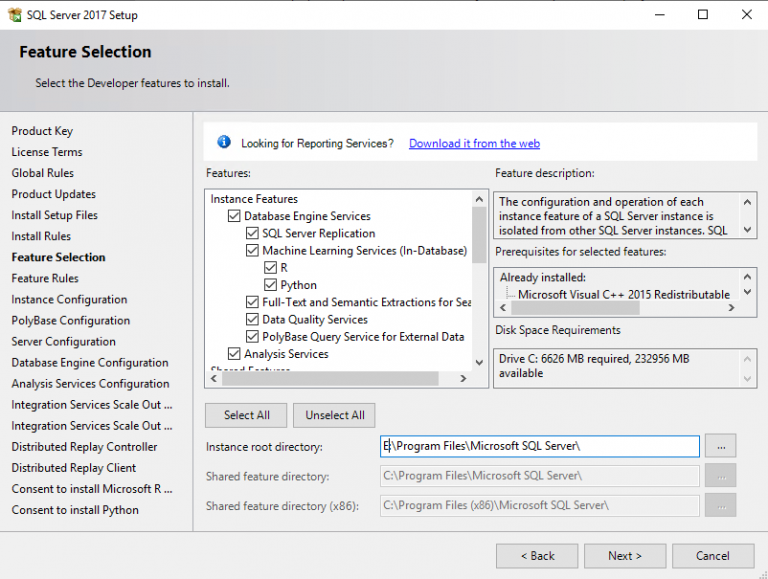The height and width of the screenshot is (579, 768).
Task: Cancel the setup wizard
Action: pos(713,556)
